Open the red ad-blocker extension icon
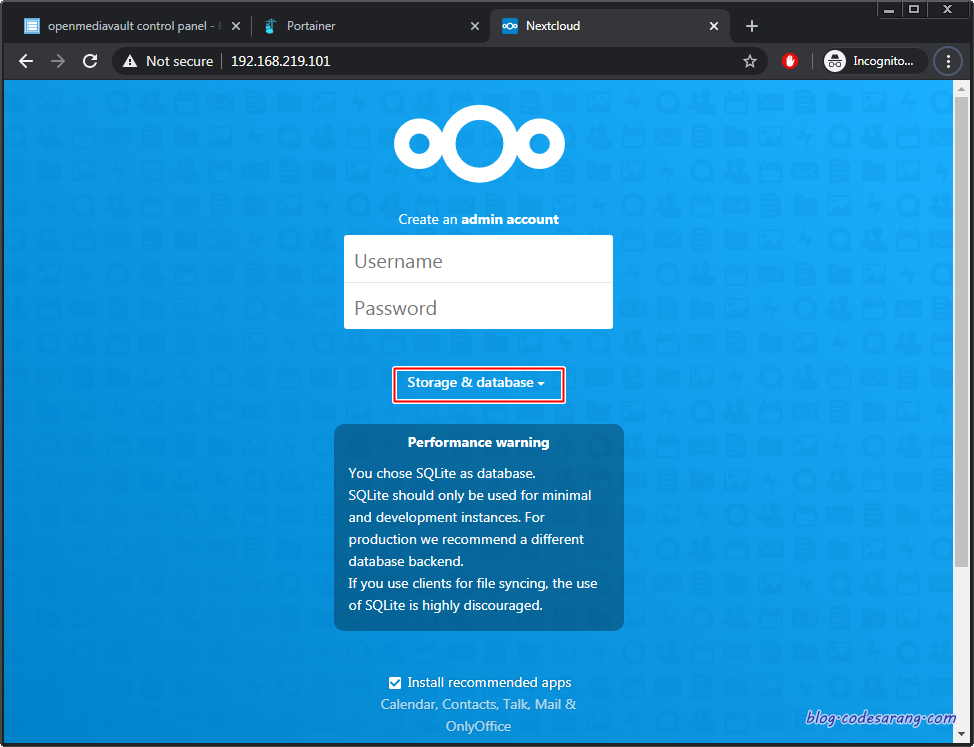 [790, 61]
